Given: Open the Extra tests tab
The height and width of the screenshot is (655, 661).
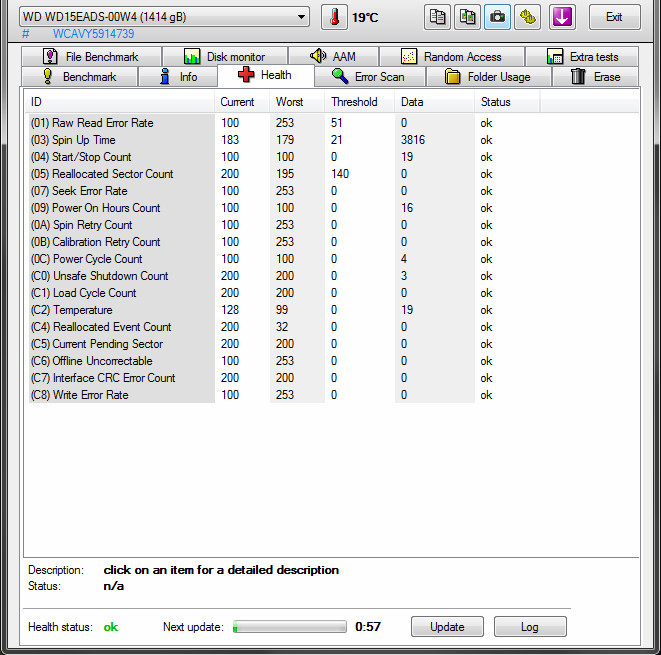Looking at the screenshot, I should pyautogui.click(x=582, y=56).
